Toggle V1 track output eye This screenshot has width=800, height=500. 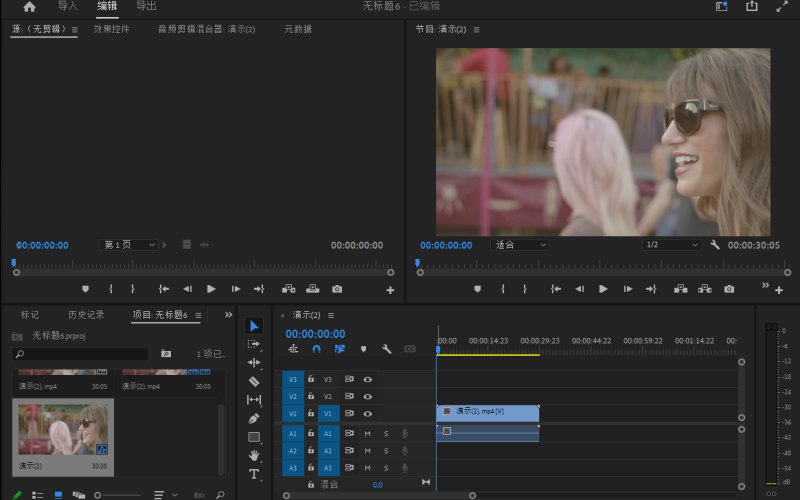click(x=367, y=414)
